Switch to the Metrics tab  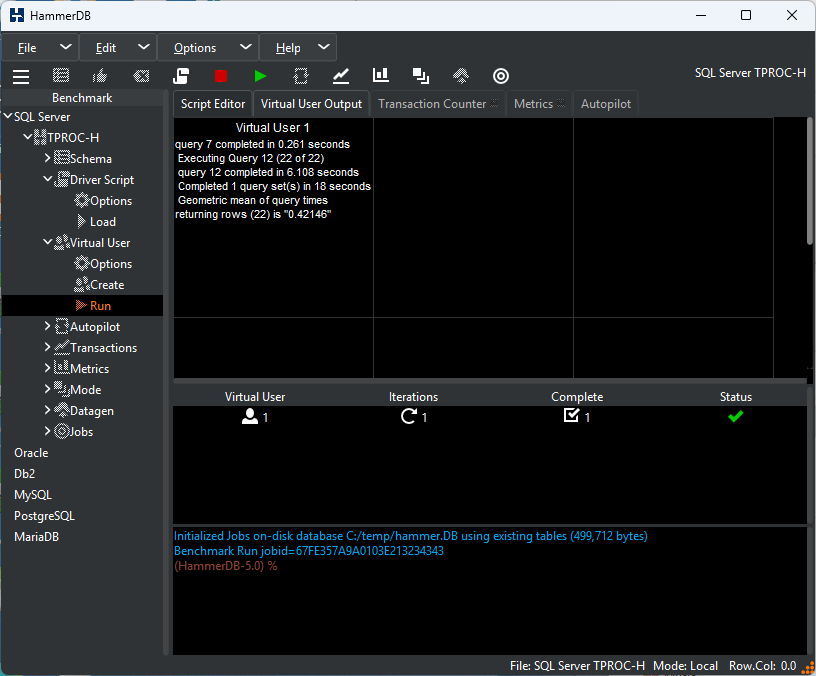(x=539, y=104)
